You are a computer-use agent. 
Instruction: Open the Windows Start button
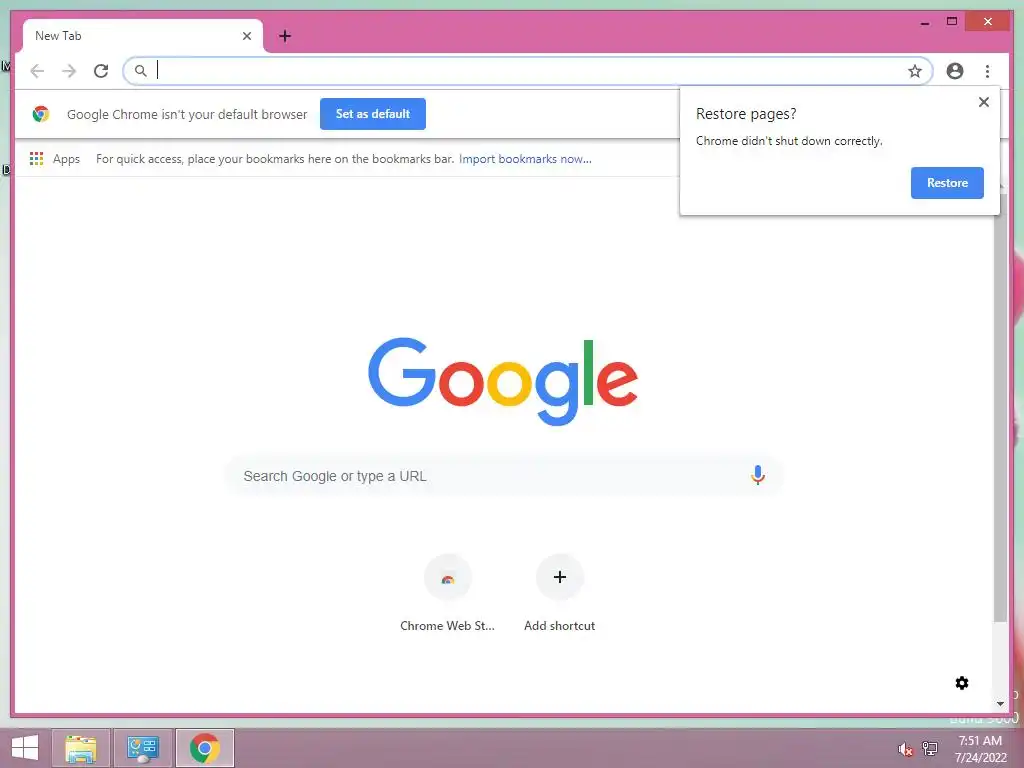(25, 748)
